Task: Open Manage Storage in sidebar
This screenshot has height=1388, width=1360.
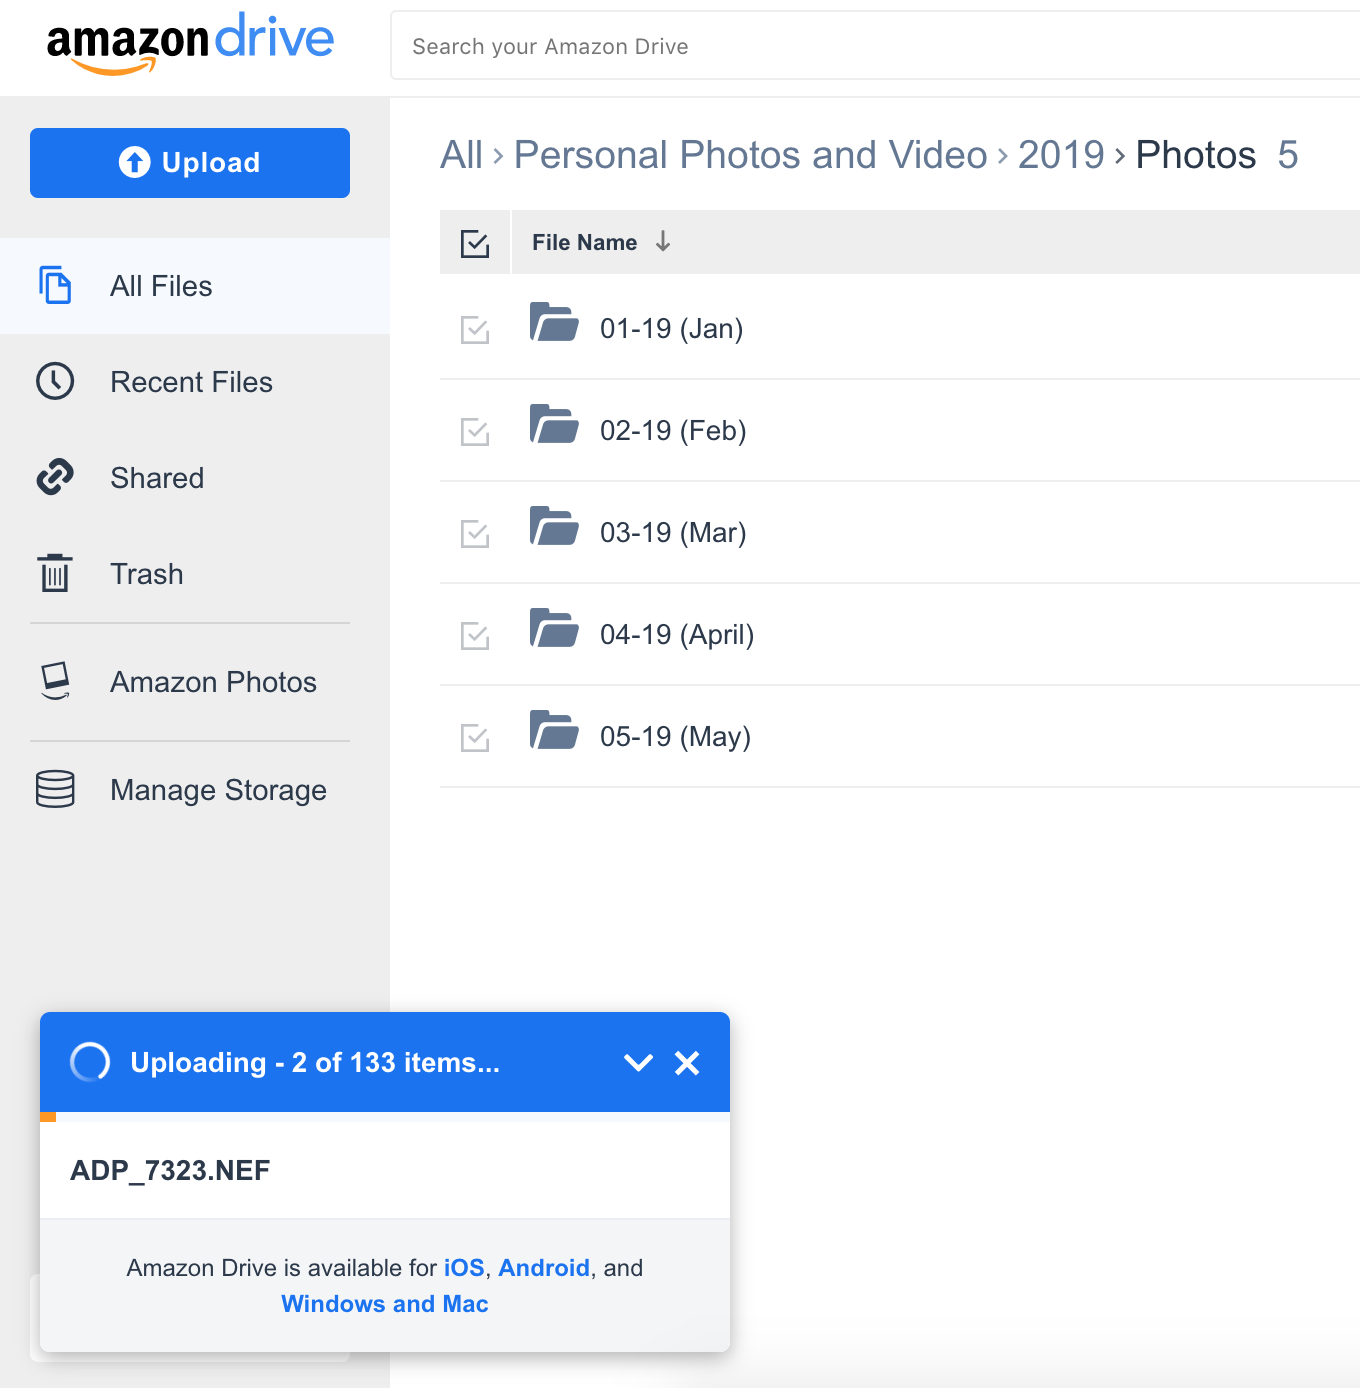Action: [195, 790]
